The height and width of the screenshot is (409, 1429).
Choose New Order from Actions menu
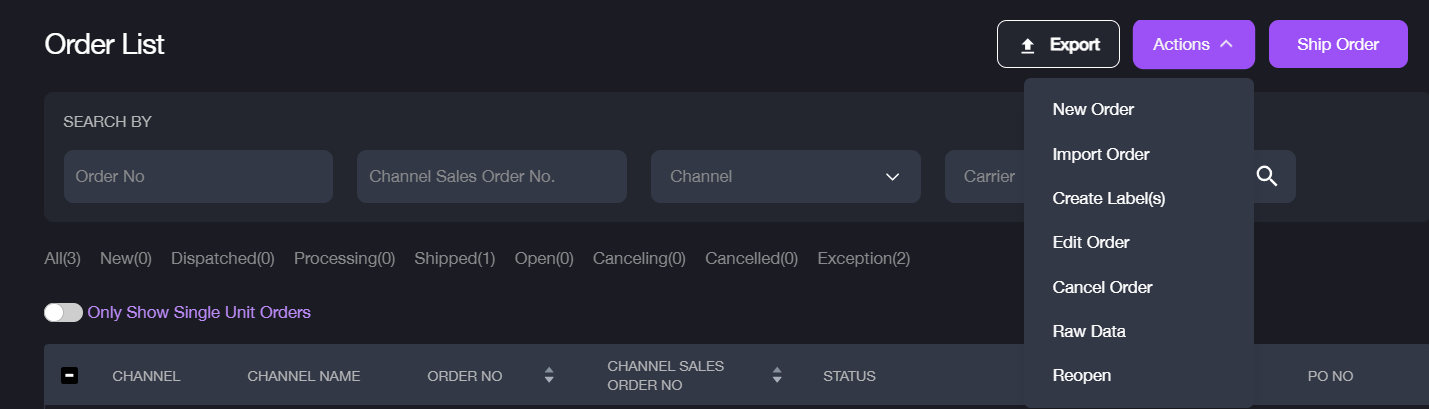(1093, 109)
